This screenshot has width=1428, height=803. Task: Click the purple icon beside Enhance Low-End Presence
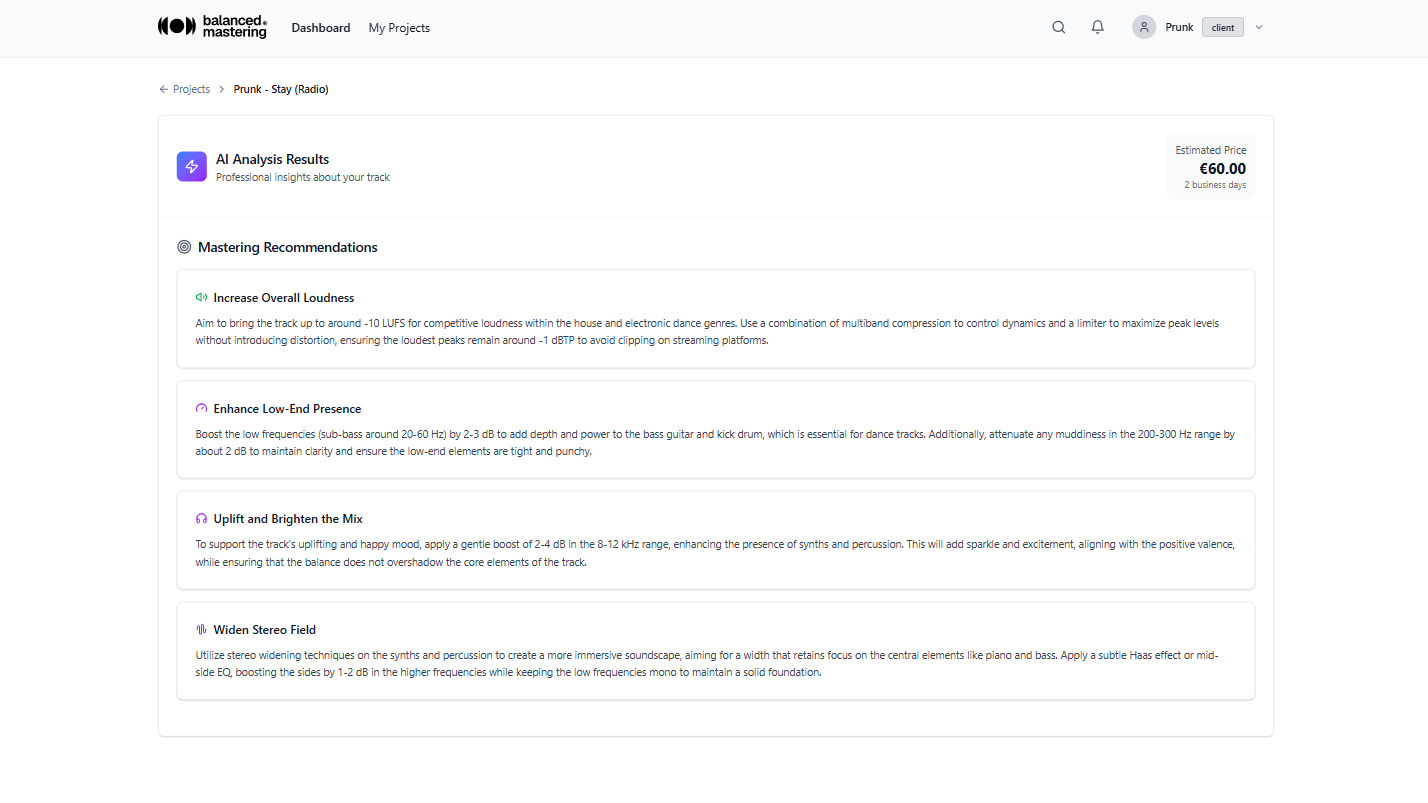(x=200, y=407)
